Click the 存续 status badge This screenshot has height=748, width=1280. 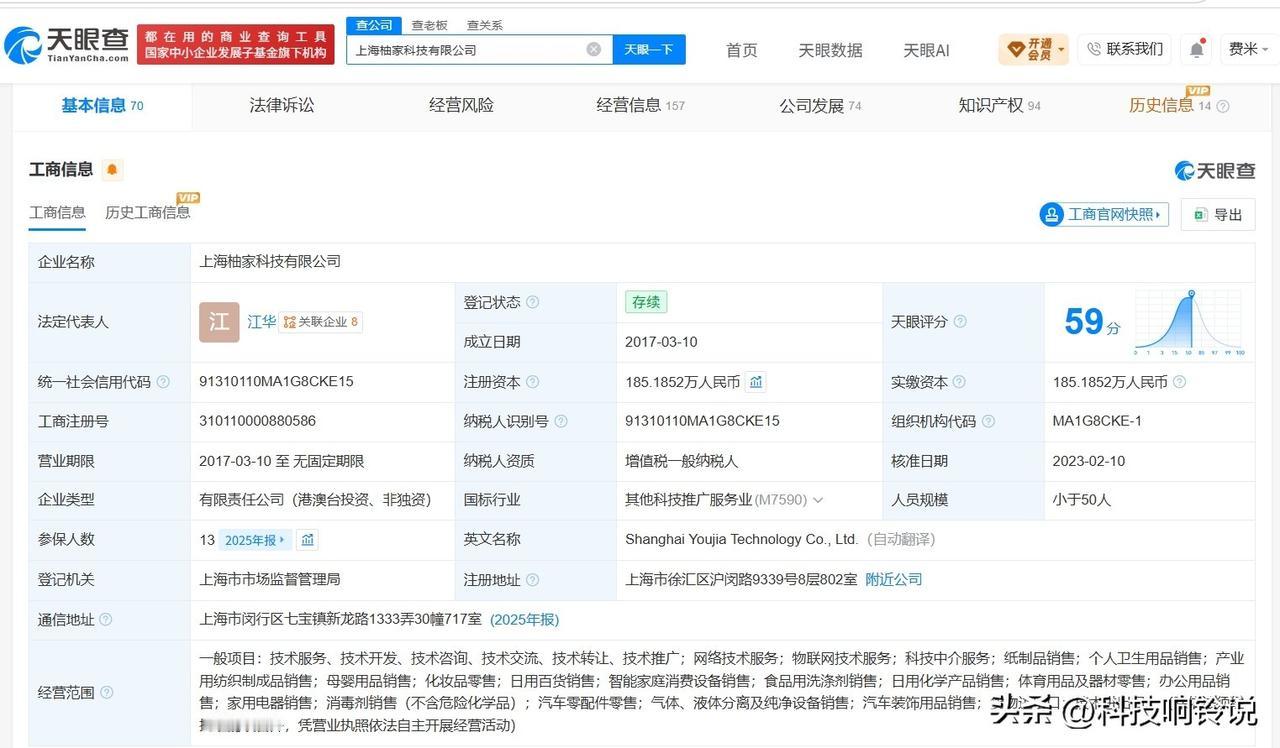pos(646,302)
